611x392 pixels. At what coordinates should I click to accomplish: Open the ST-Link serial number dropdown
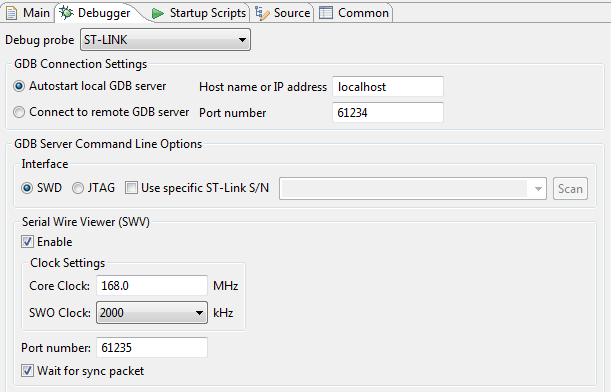(x=413, y=189)
